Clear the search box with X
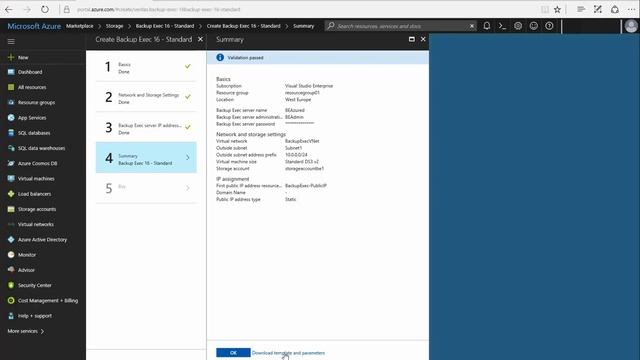Image resolution: width=640 pixels, height=360 pixels. 472,26
